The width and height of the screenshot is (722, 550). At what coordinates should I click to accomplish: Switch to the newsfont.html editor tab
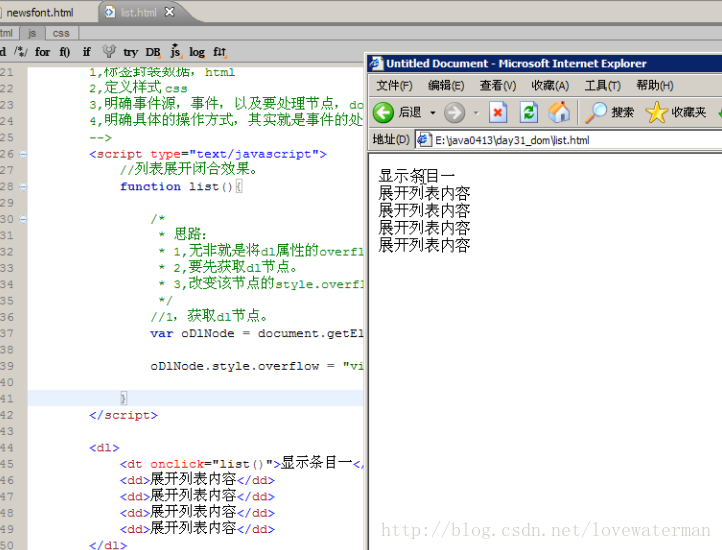pos(40,12)
